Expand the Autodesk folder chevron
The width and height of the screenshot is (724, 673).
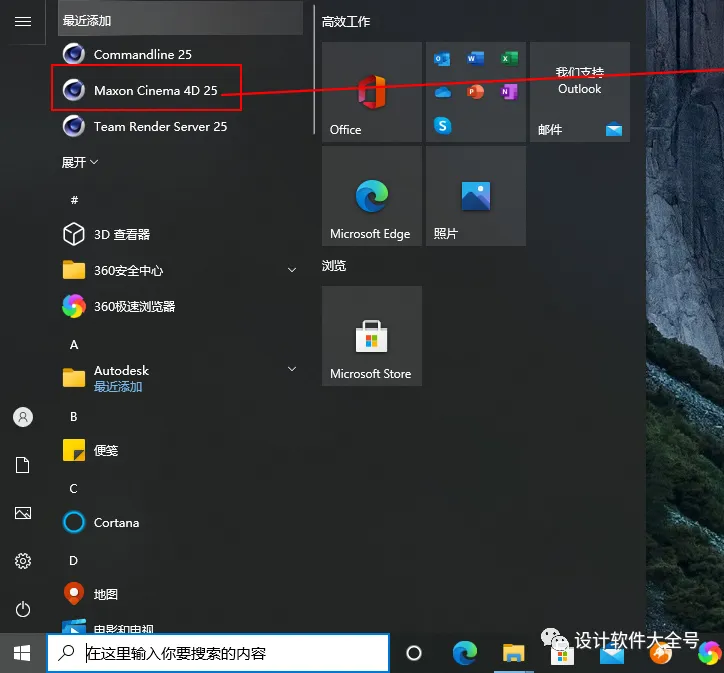tap(292, 369)
